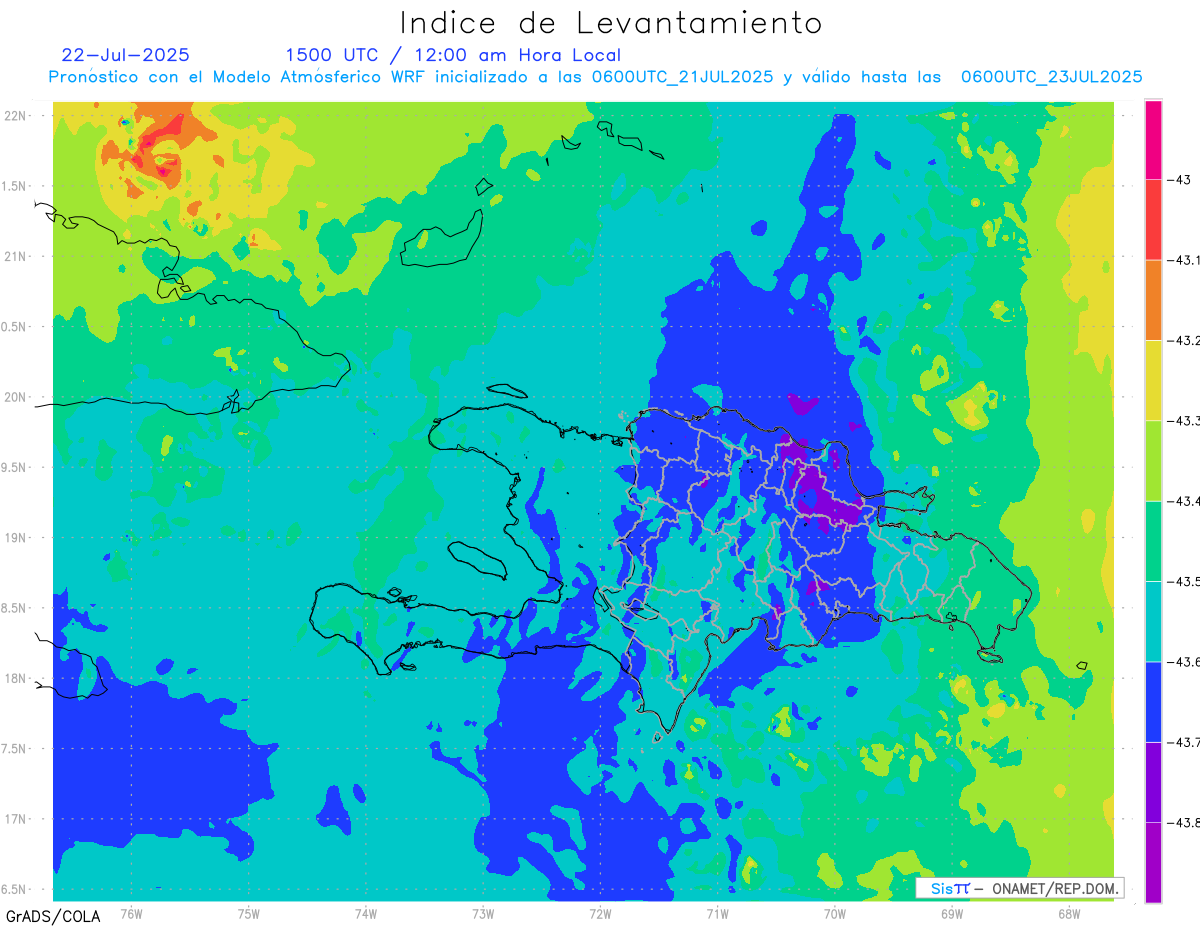Screen dimensions: 1200x927
Task: Click the purple swatch below -43.8
Action: pyautogui.click(x=1153, y=862)
